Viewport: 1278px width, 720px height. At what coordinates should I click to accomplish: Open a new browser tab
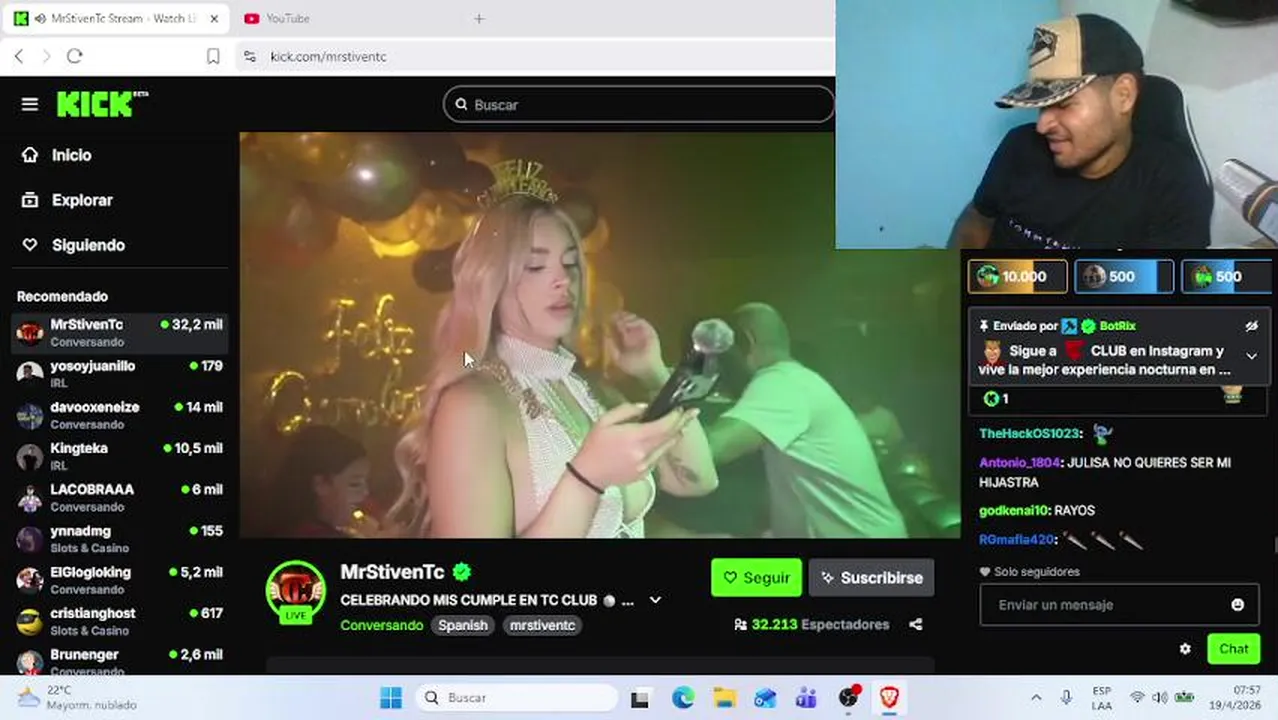479,18
